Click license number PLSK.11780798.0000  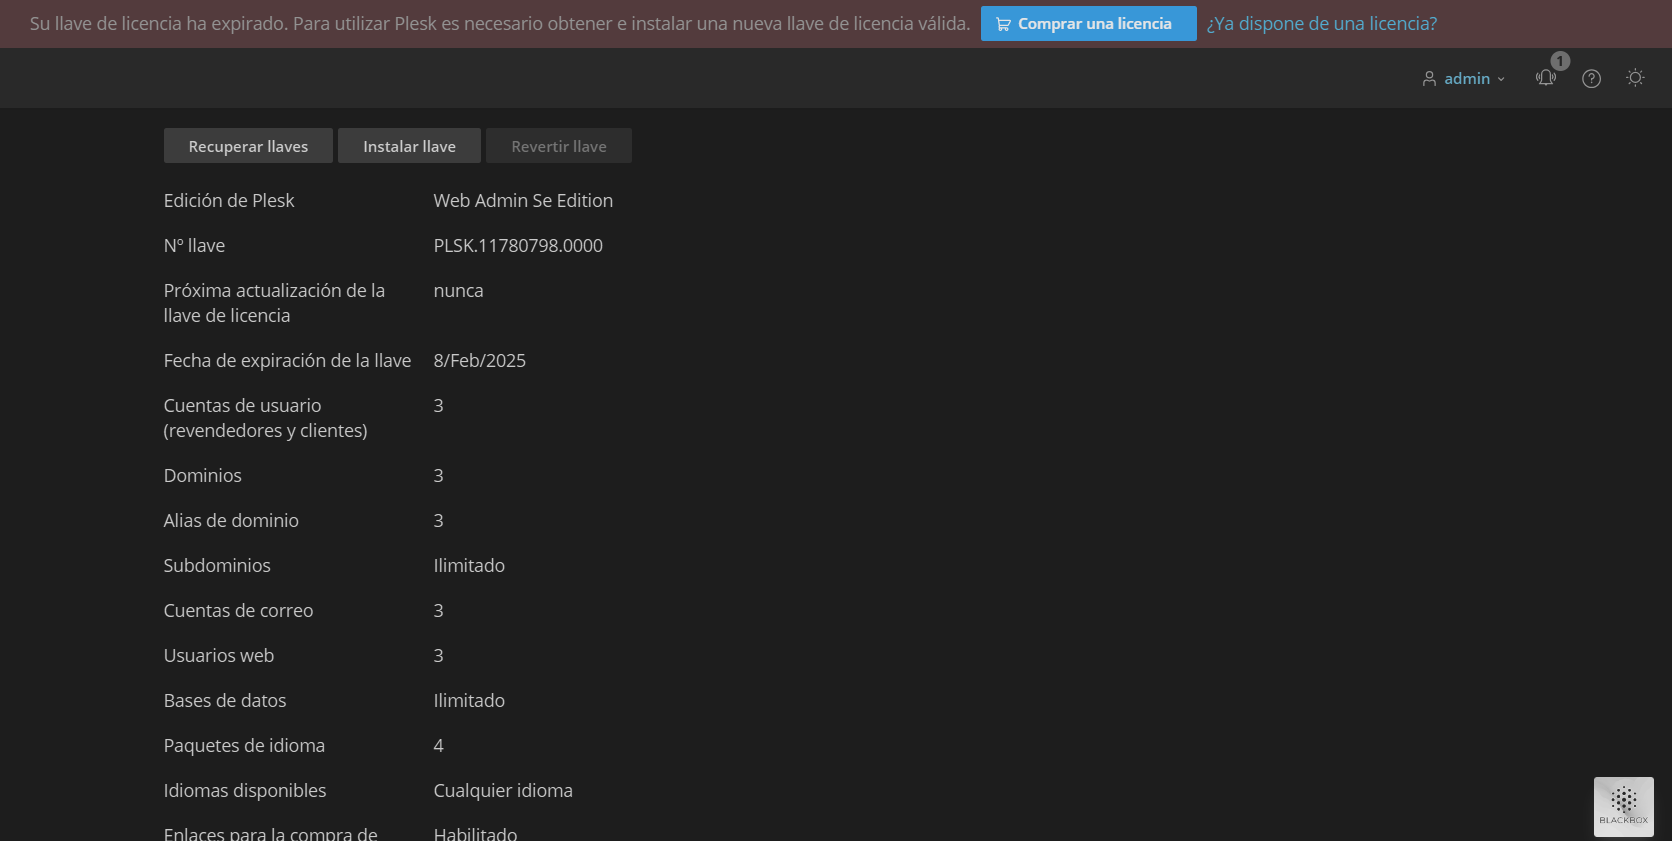[518, 245]
